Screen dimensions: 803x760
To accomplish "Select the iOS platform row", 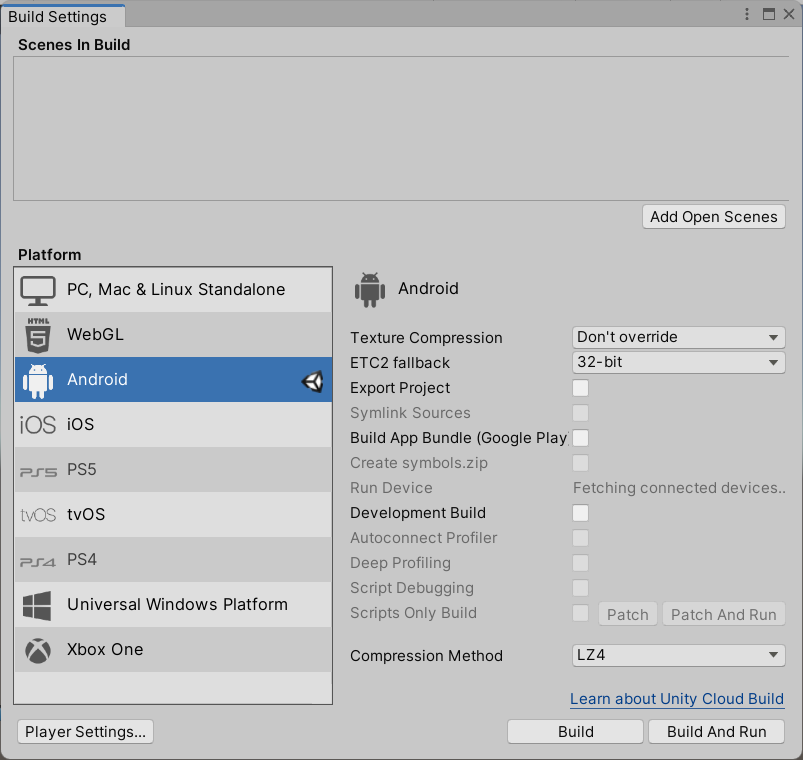I will (173, 425).
